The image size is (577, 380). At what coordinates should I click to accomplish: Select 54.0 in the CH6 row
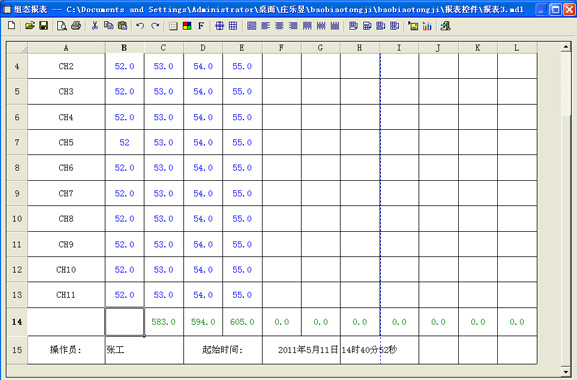point(203,168)
